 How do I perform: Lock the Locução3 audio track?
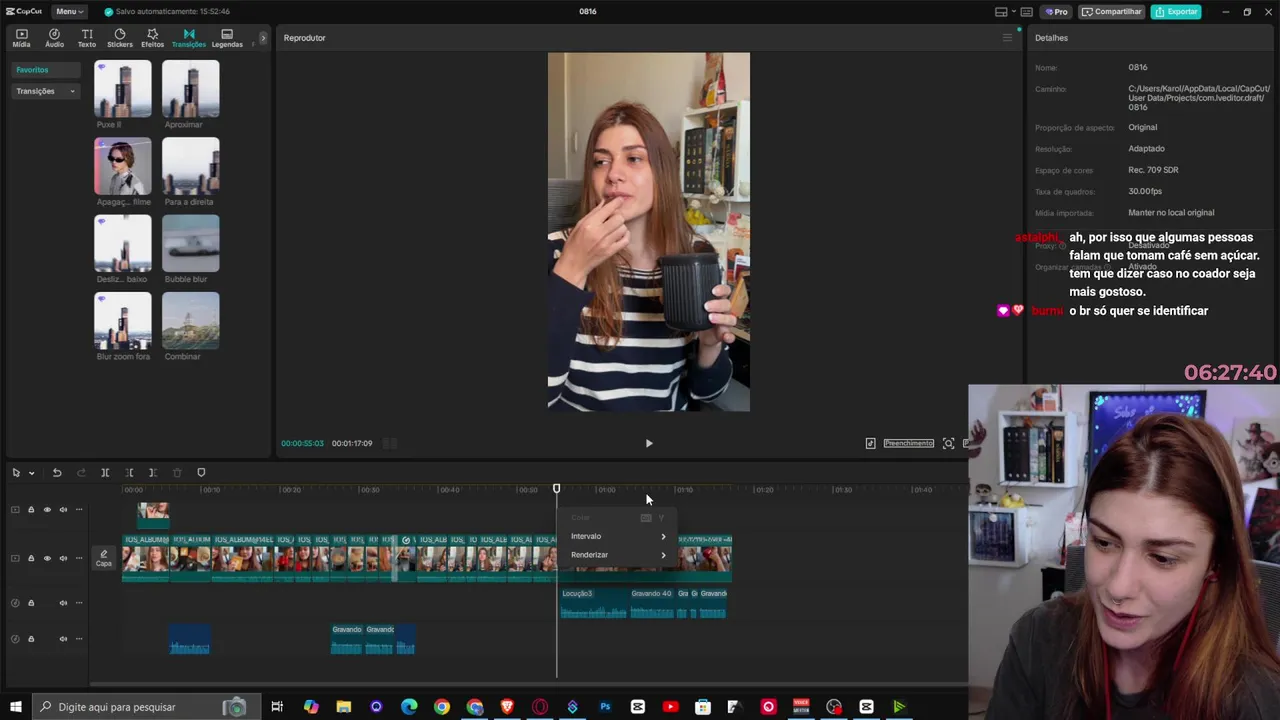[x=31, y=603]
